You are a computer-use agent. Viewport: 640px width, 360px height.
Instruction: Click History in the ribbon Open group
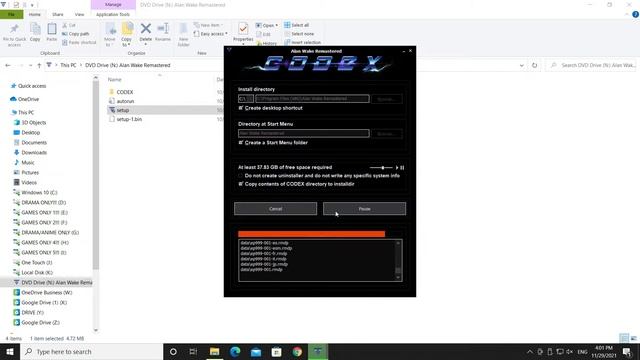click(267, 43)
